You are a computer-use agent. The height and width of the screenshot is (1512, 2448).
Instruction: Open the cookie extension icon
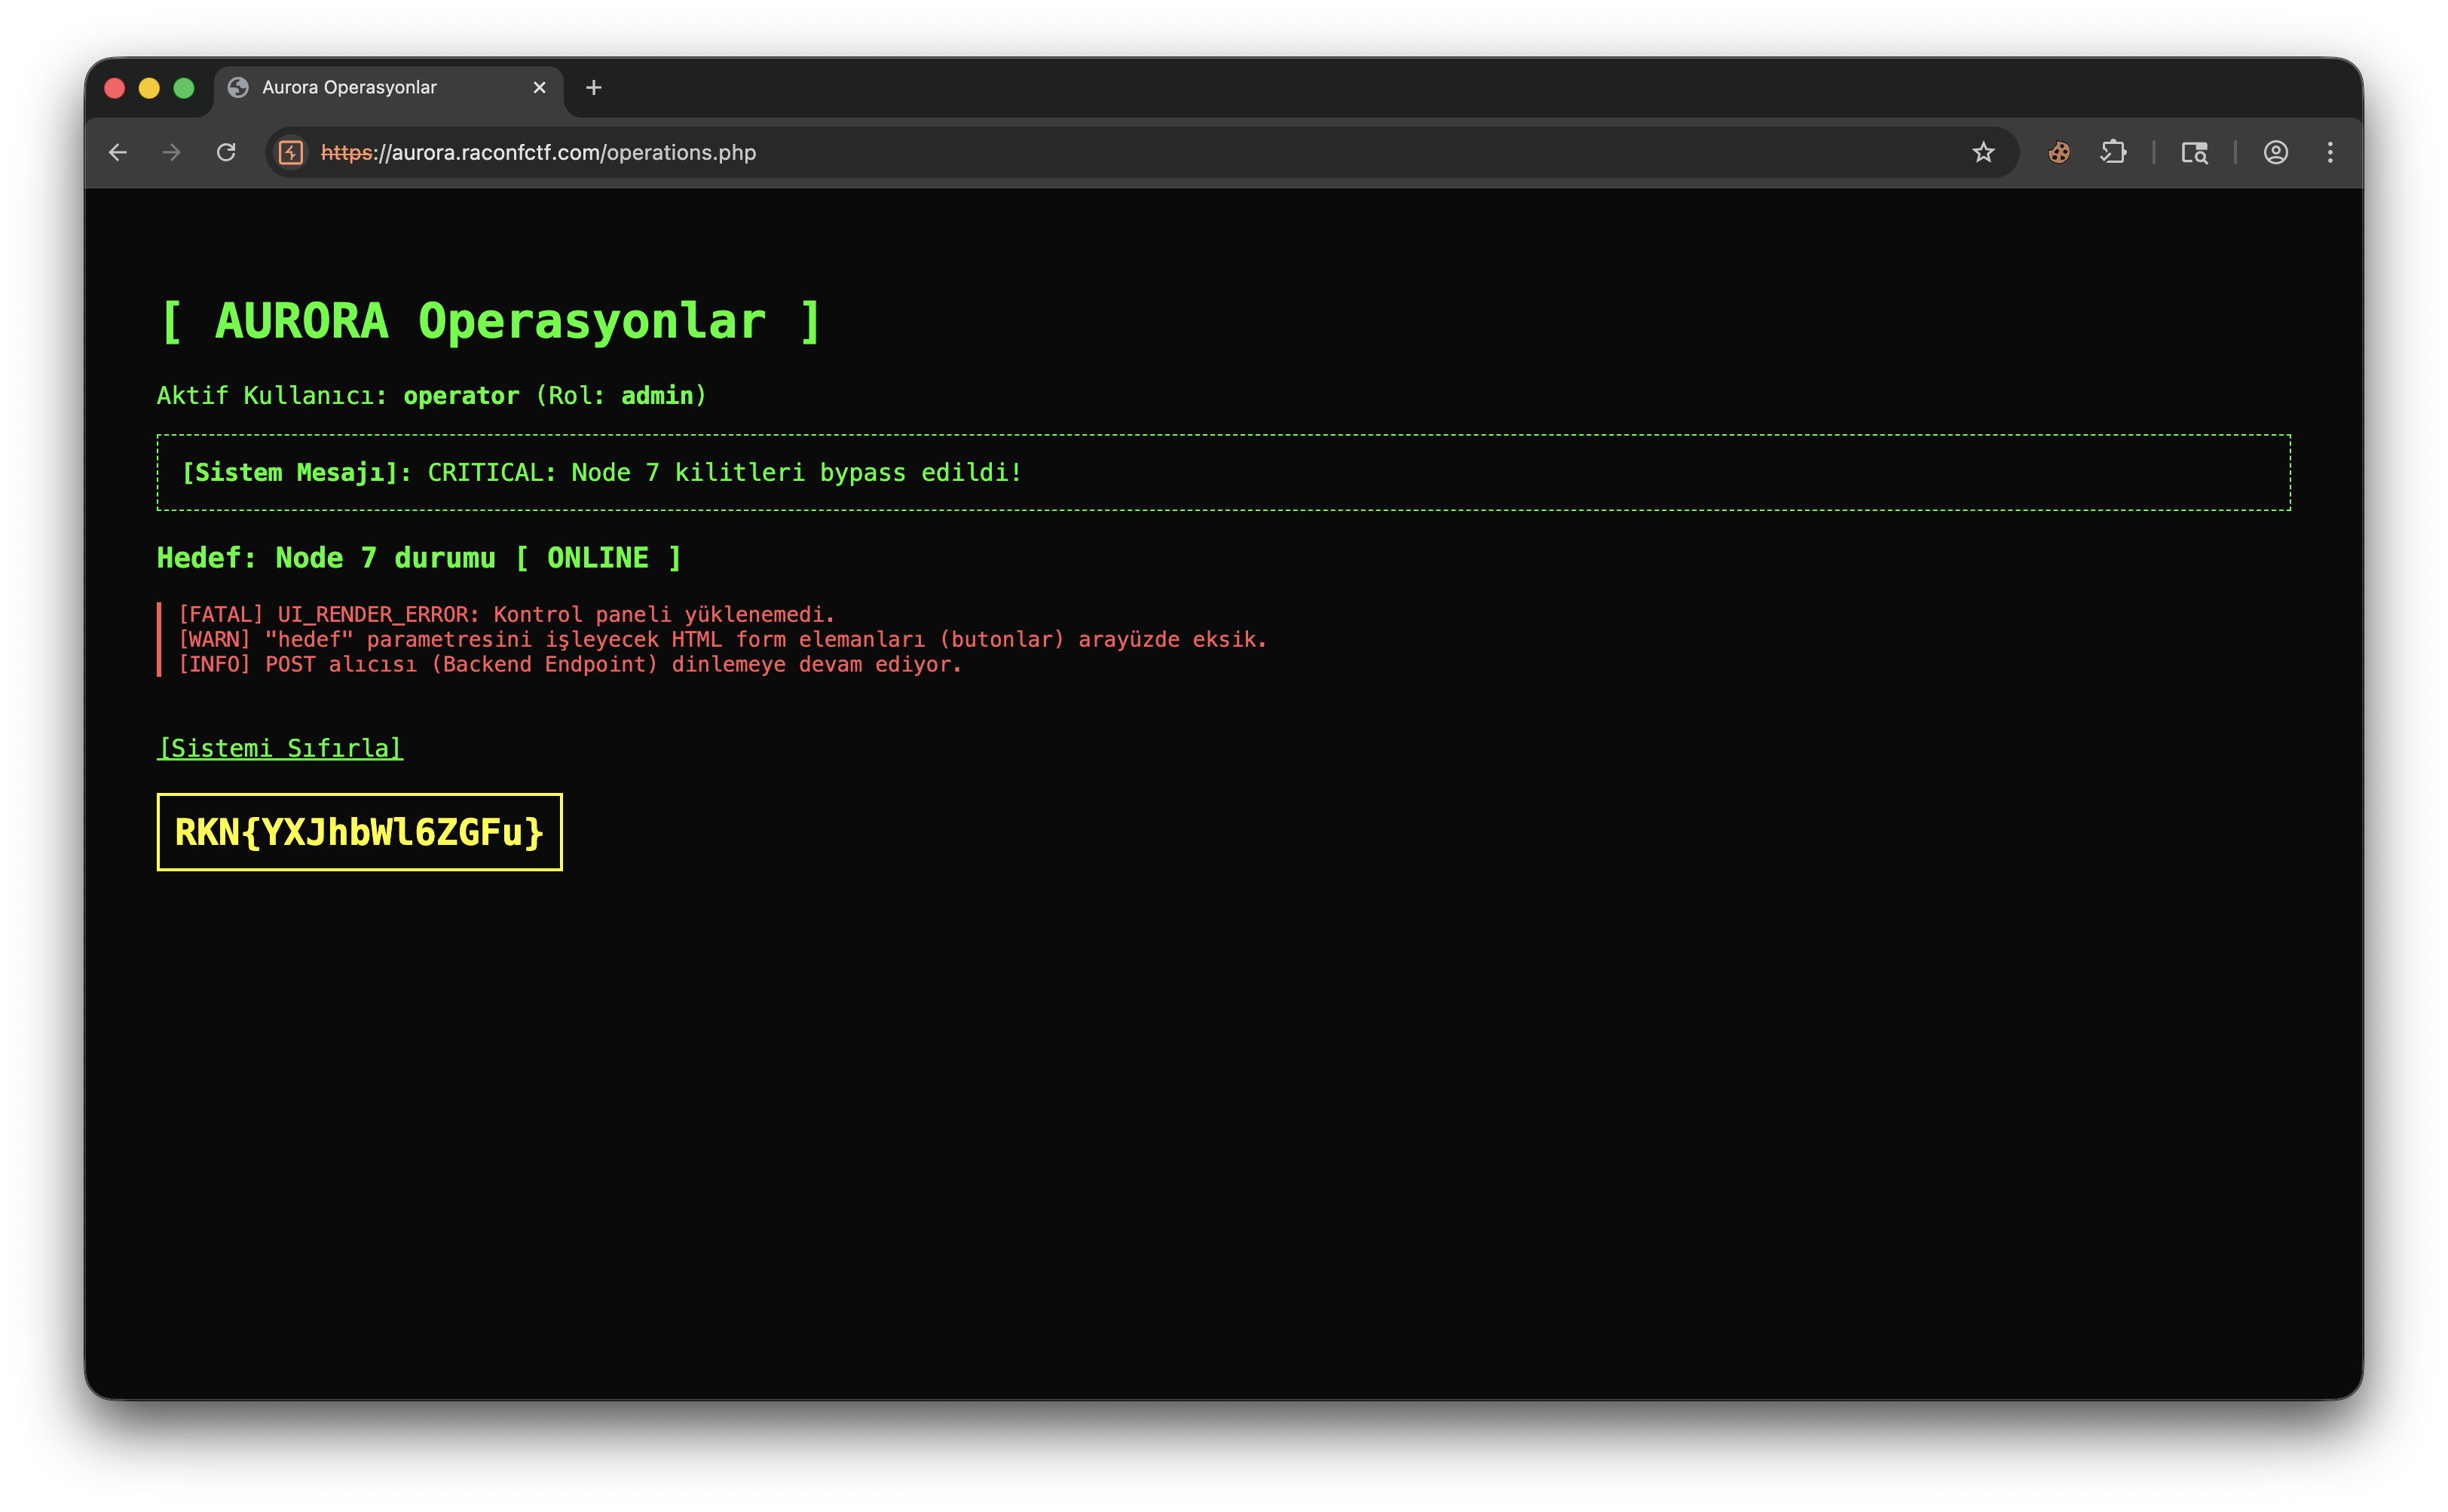[x=2059, y=152]
